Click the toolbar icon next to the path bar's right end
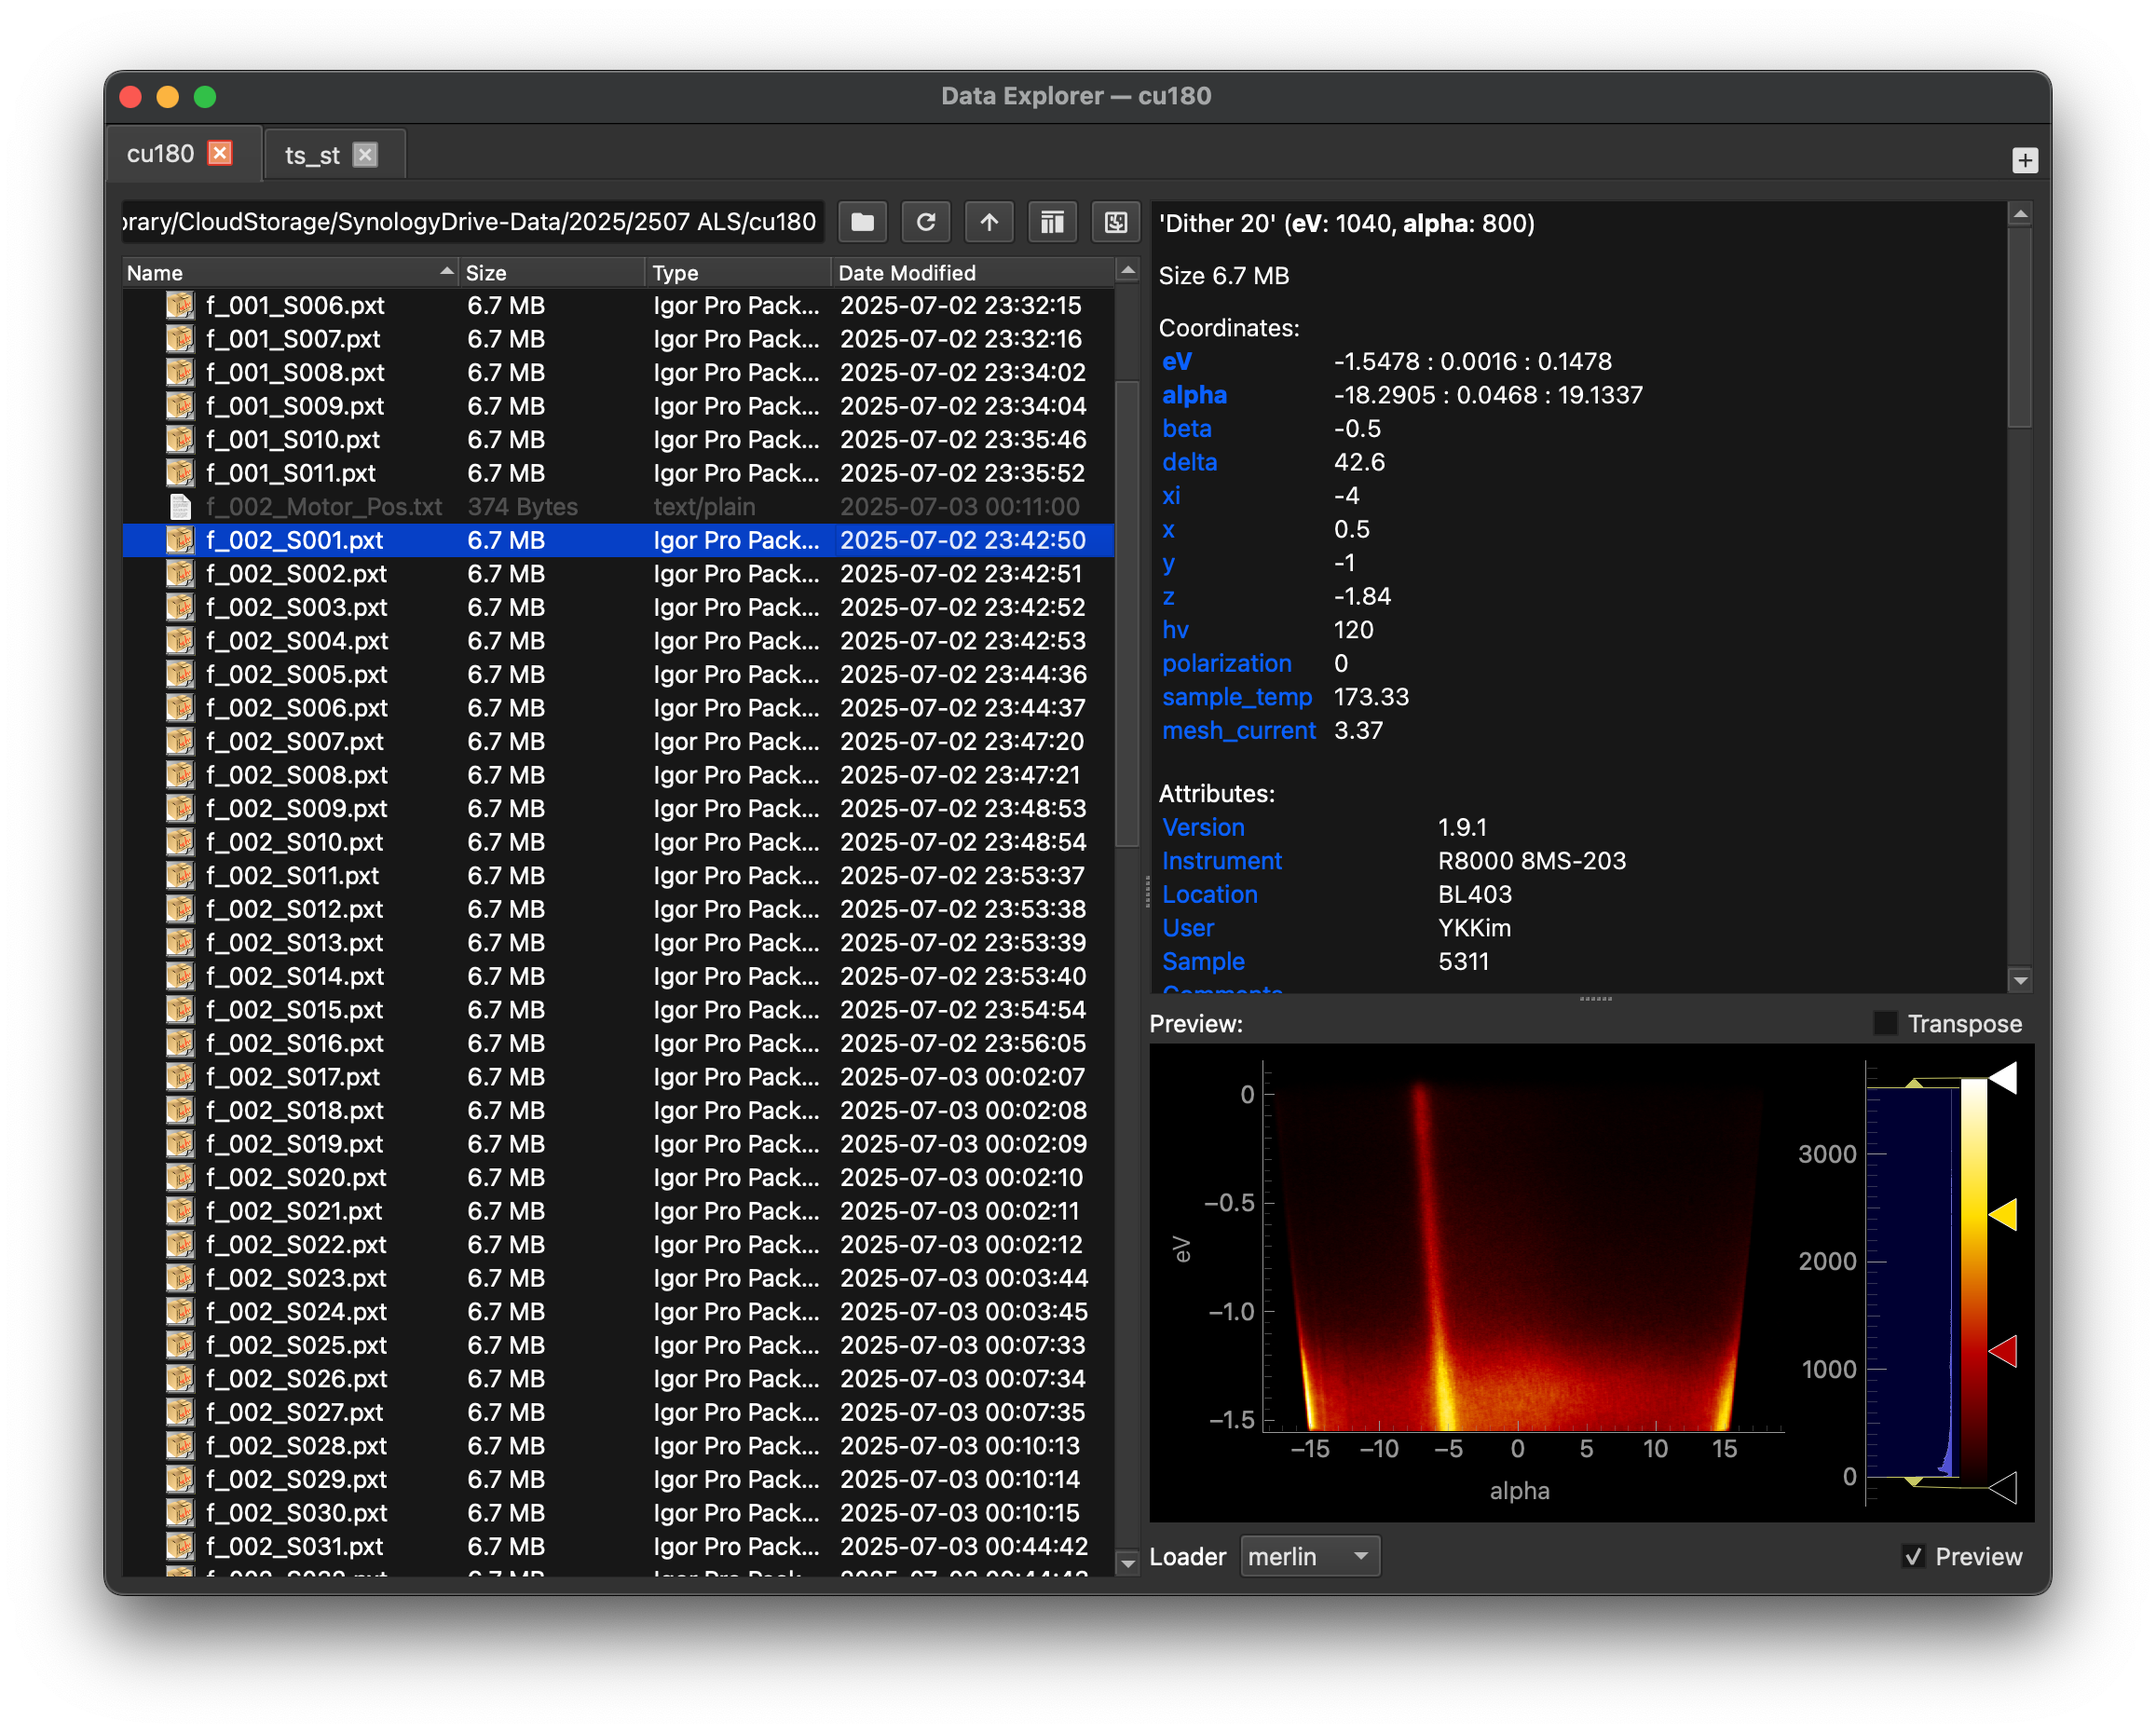The image size is (2156, 1733). [1115, 222]
